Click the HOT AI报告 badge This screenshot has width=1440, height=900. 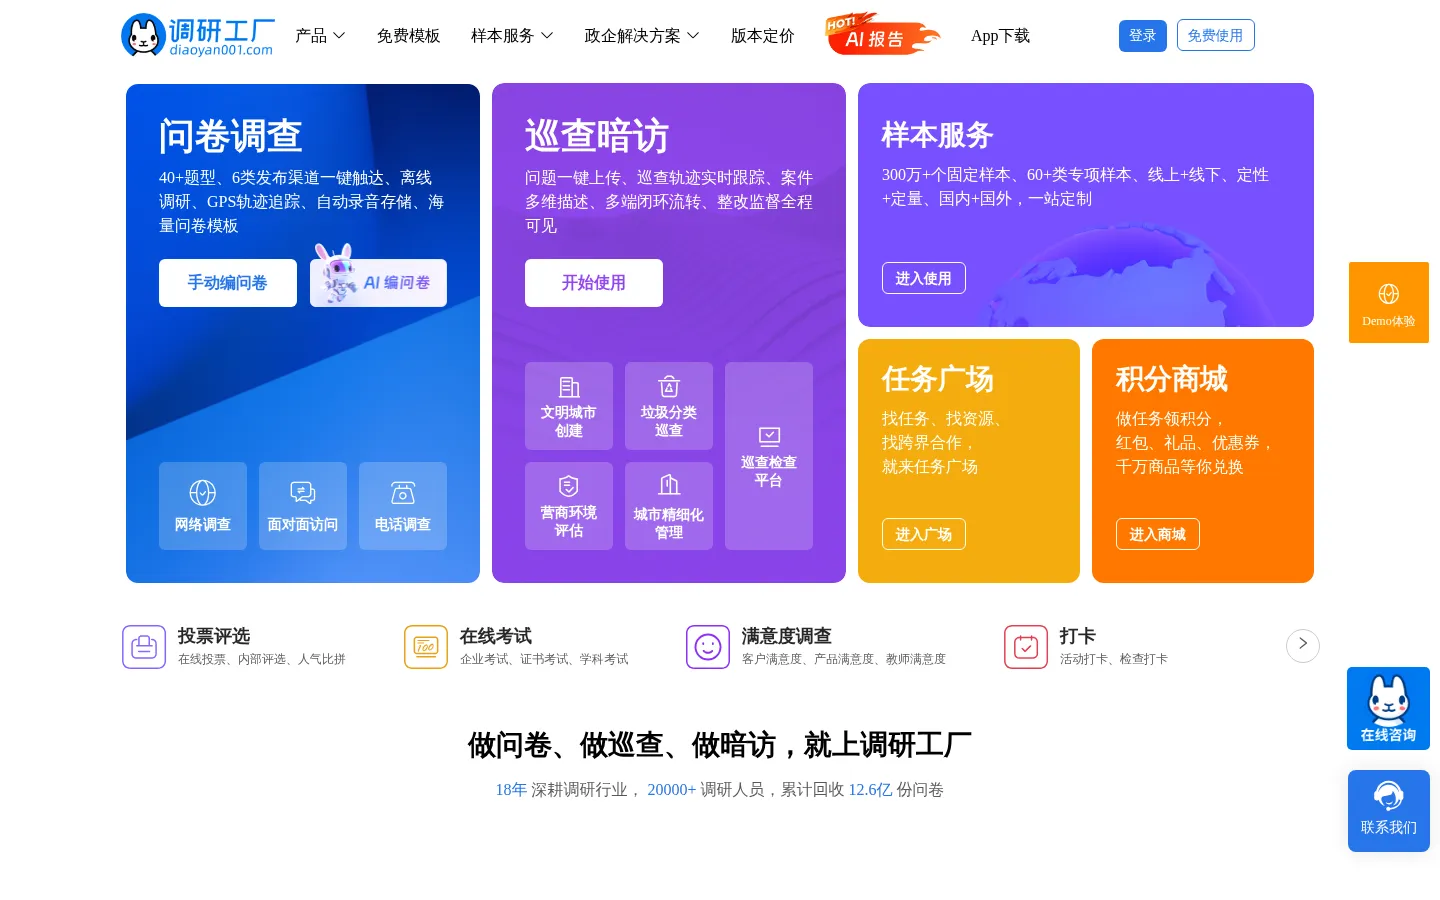click(882, 34)
